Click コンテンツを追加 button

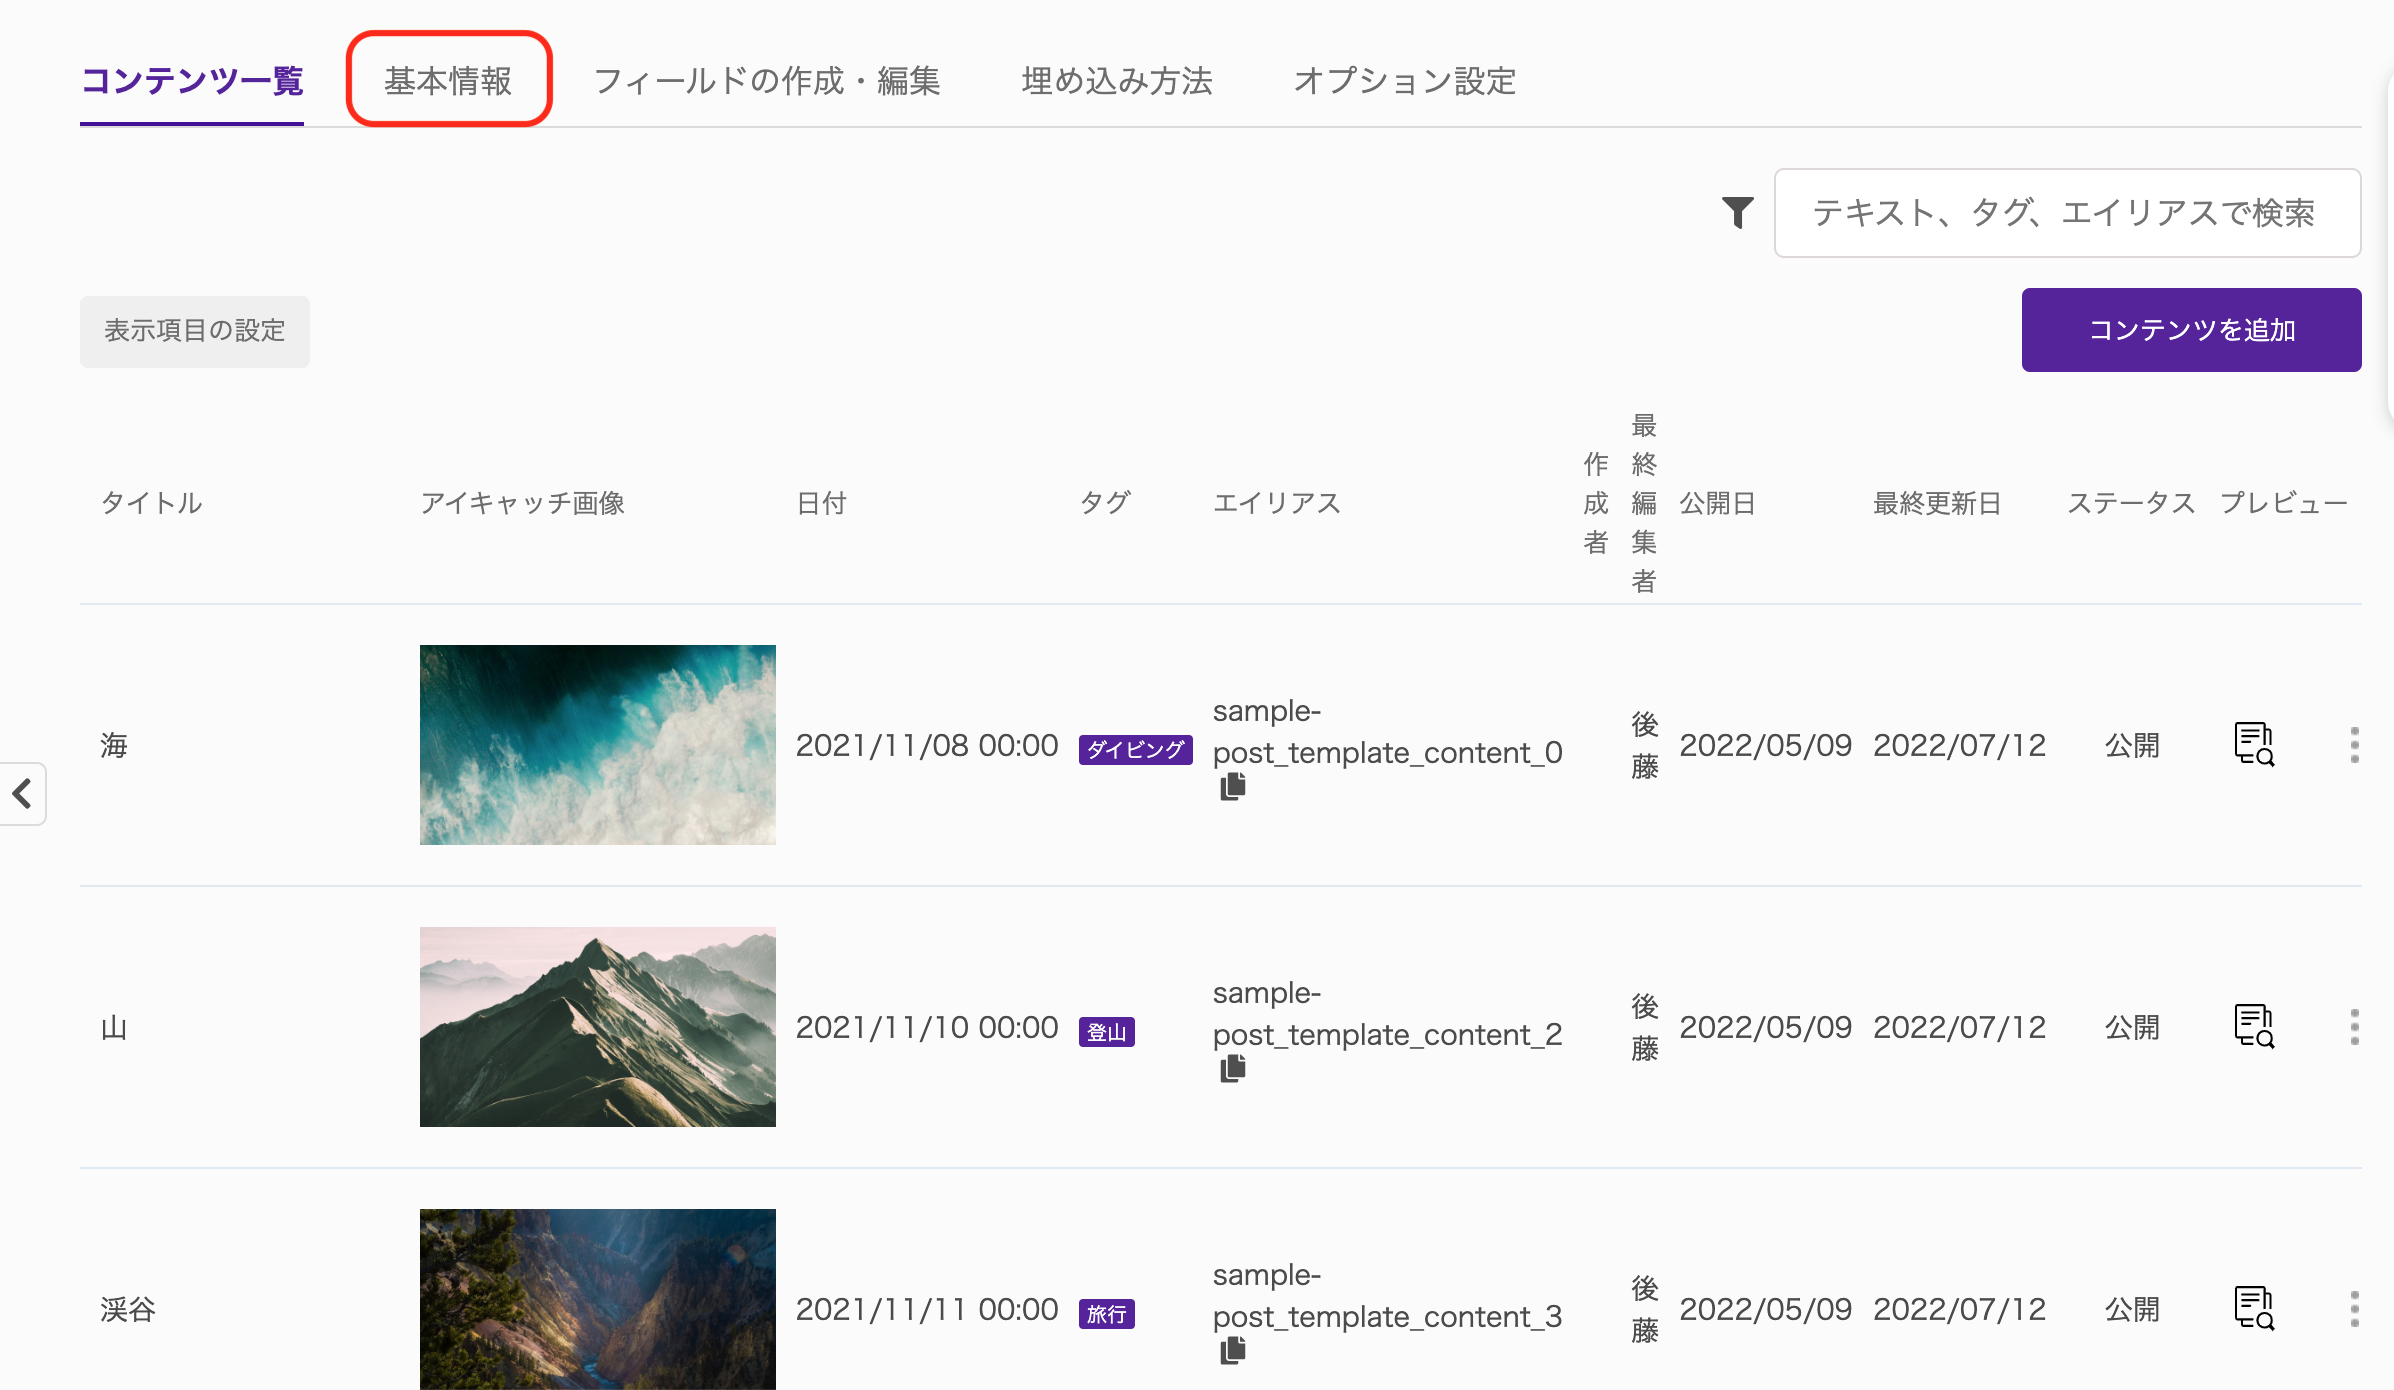click(x=2192, y=330)
